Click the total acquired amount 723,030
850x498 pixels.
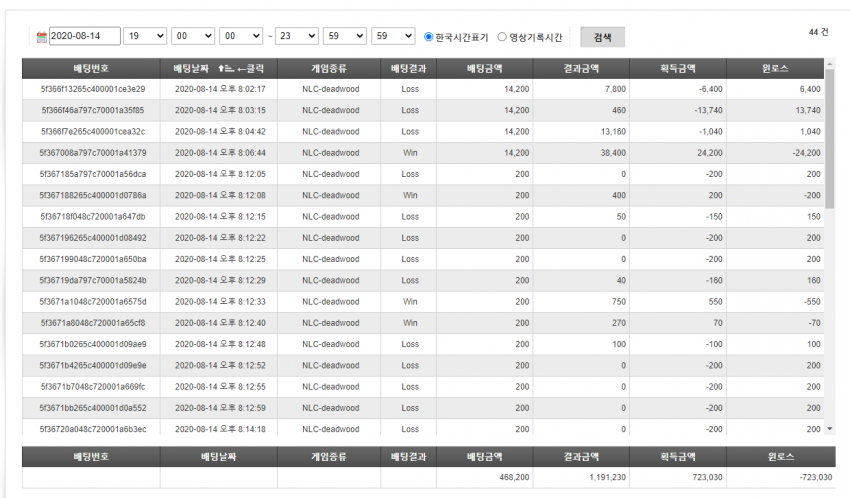point(707,477)
